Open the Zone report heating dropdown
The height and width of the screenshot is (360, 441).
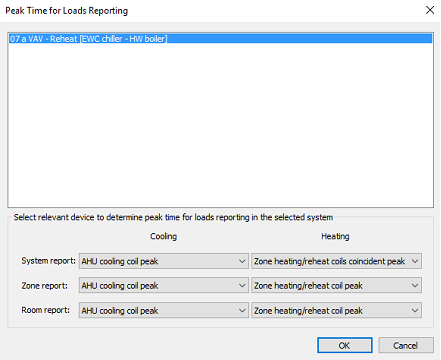[336, 286]
